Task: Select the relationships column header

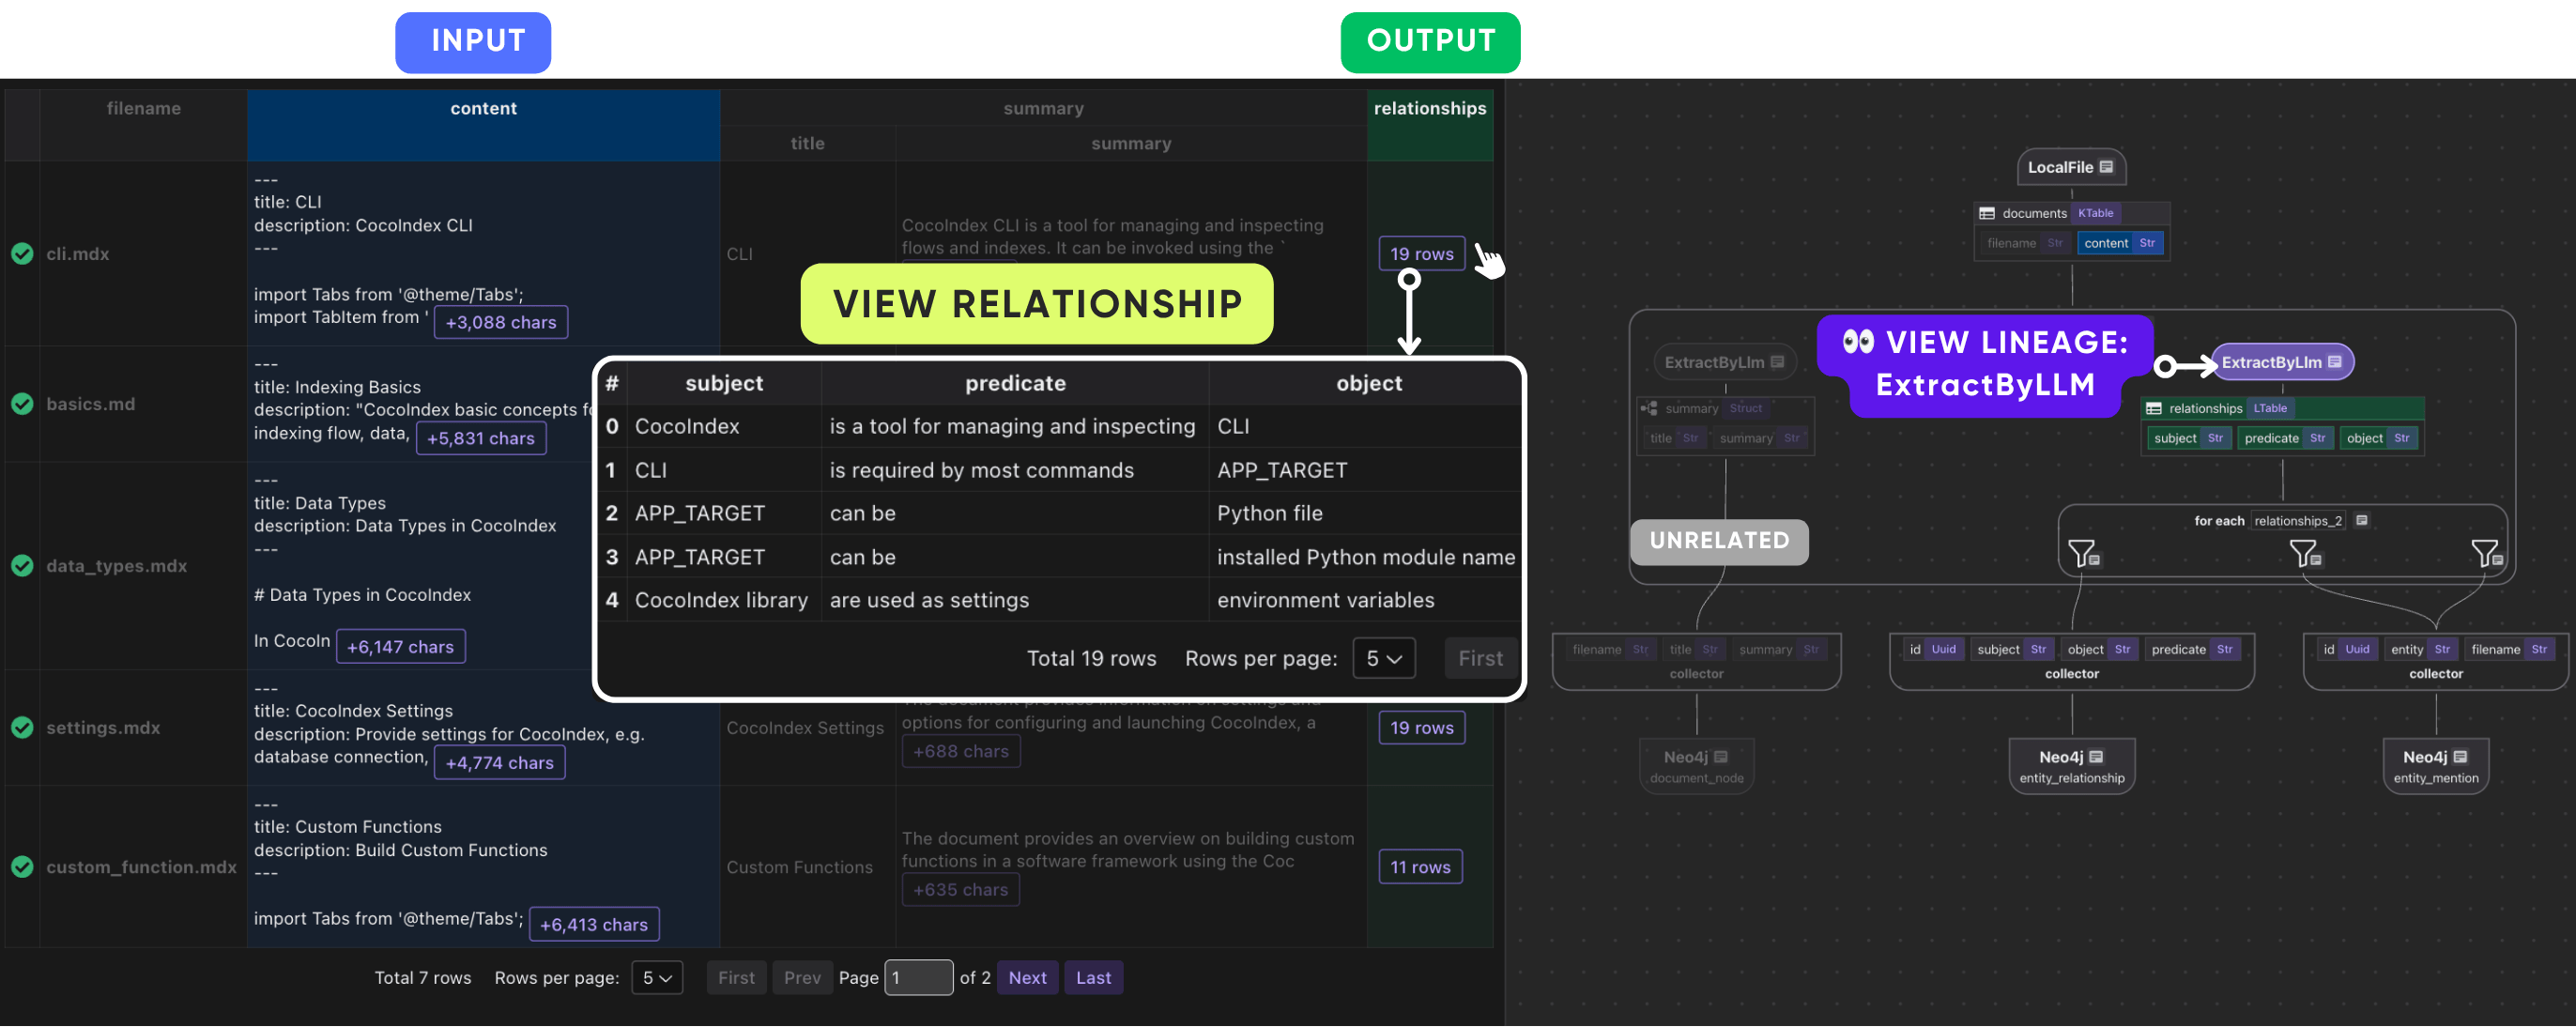Action: 1430,125
